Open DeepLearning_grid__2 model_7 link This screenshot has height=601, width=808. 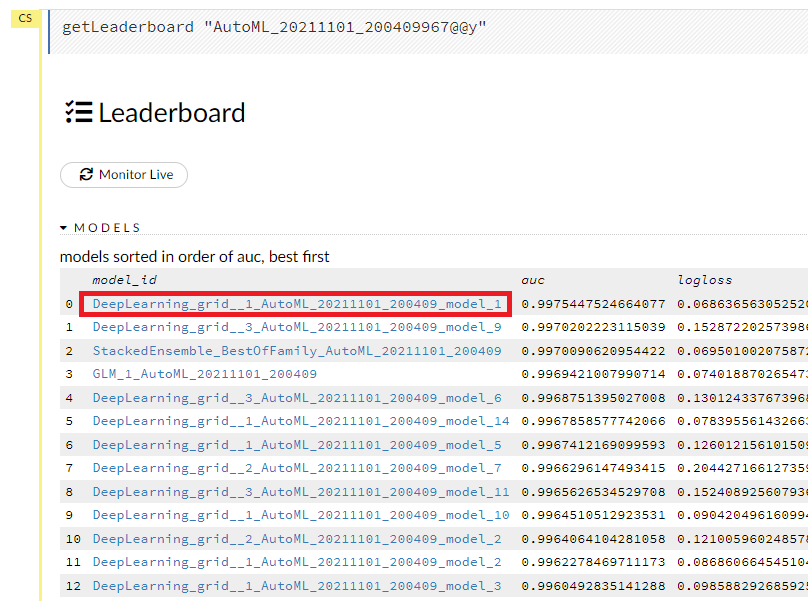pos(297,468)
